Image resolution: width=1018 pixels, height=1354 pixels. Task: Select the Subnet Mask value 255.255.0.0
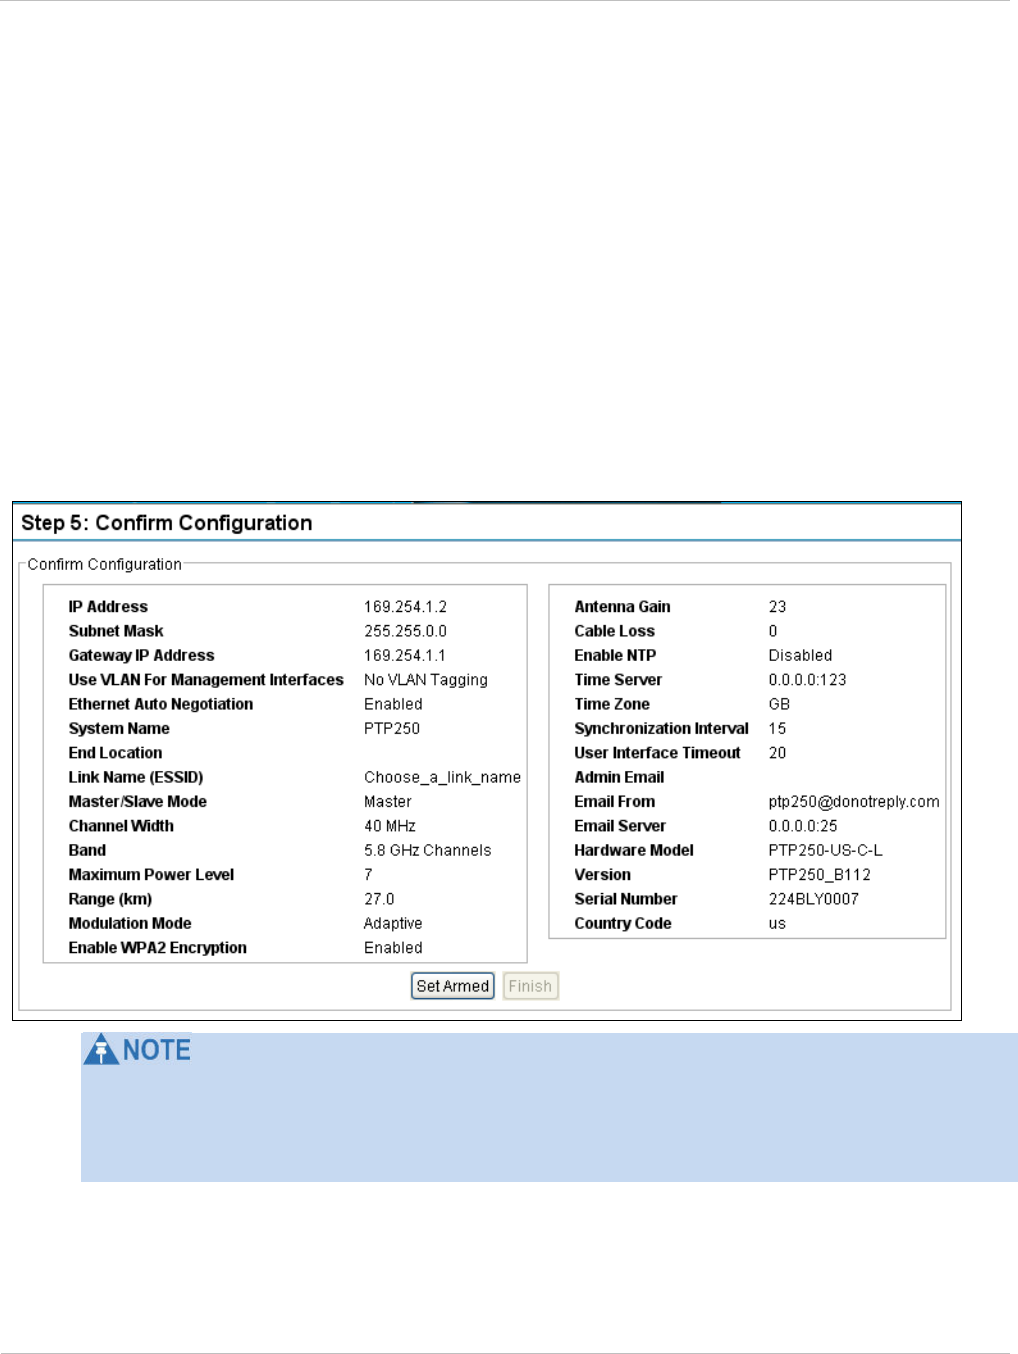[405, 631]
